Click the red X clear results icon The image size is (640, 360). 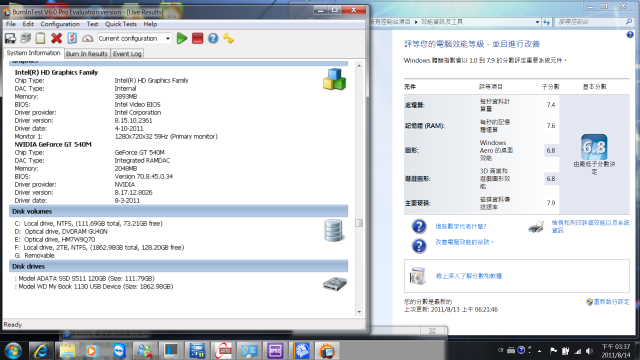pos(56,38)
